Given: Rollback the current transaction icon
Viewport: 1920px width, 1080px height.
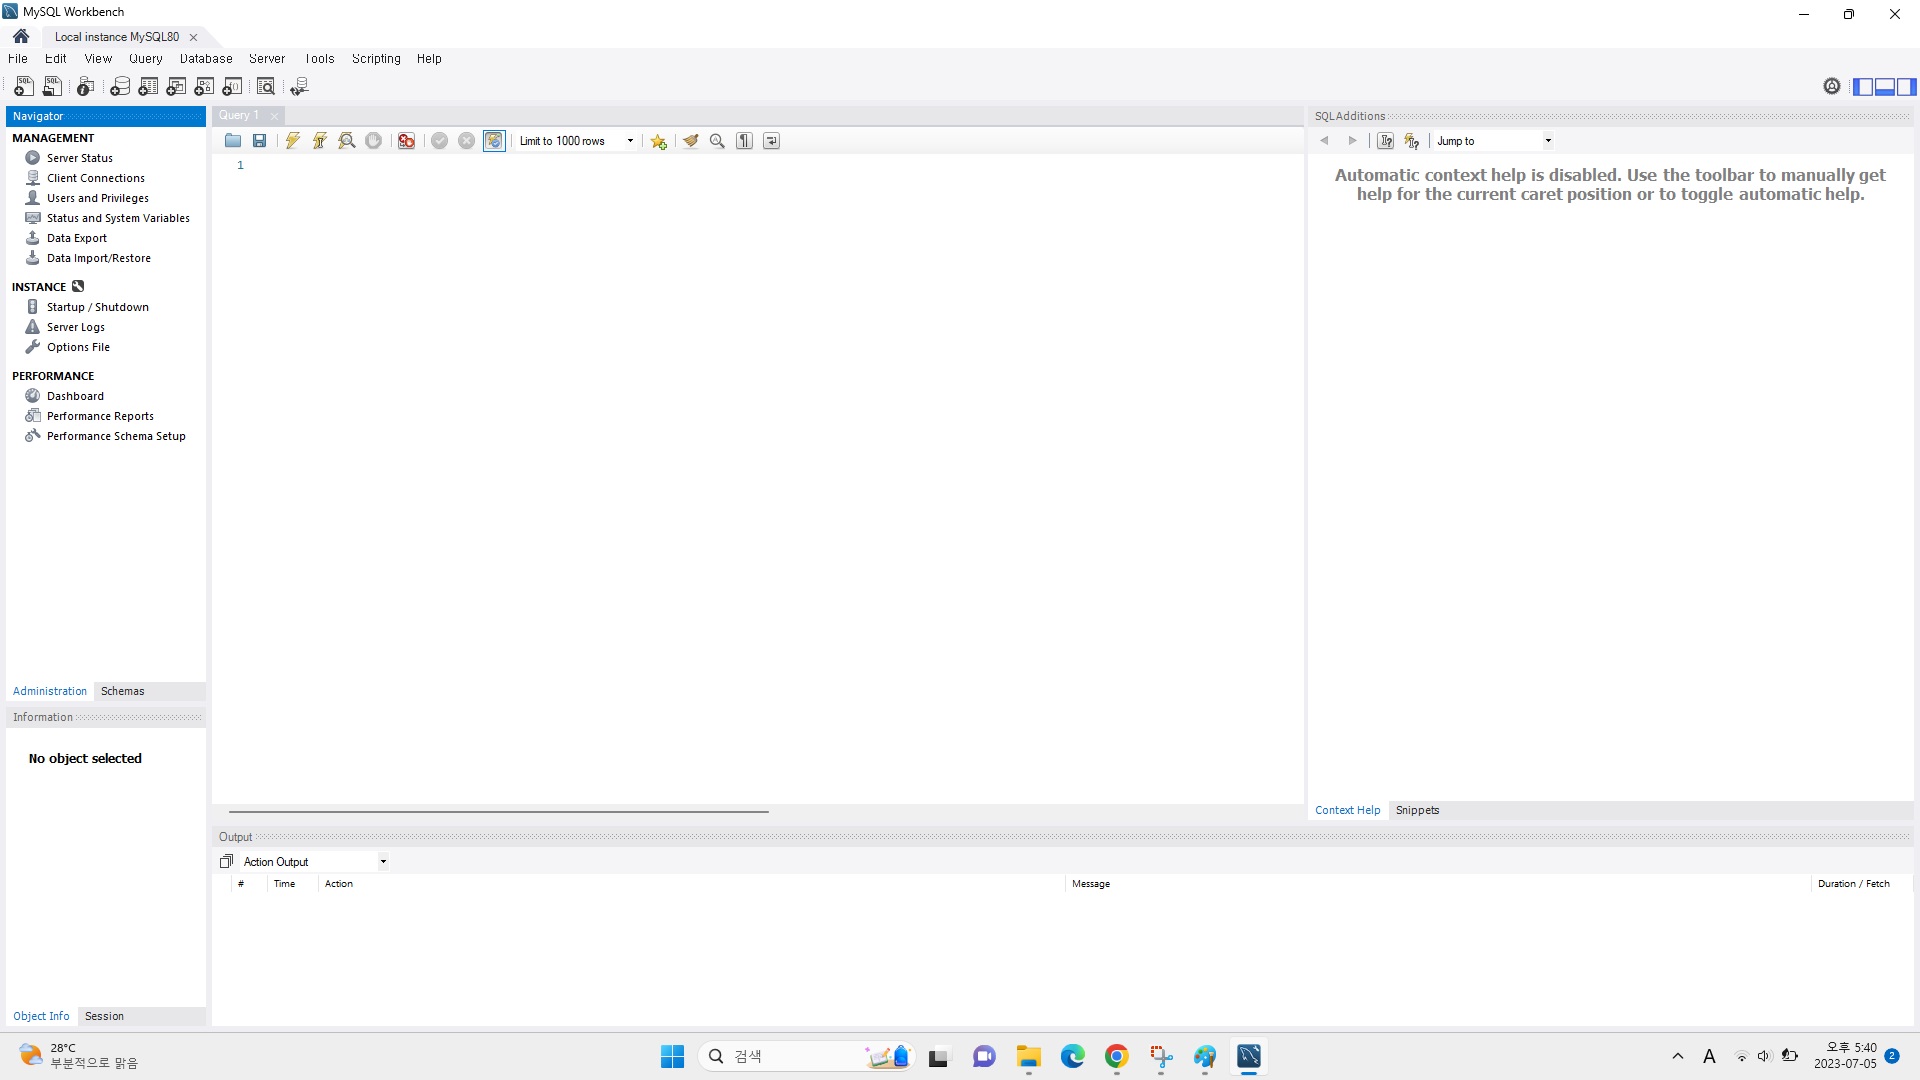Looking at the screenshot, I should point(466,141).
